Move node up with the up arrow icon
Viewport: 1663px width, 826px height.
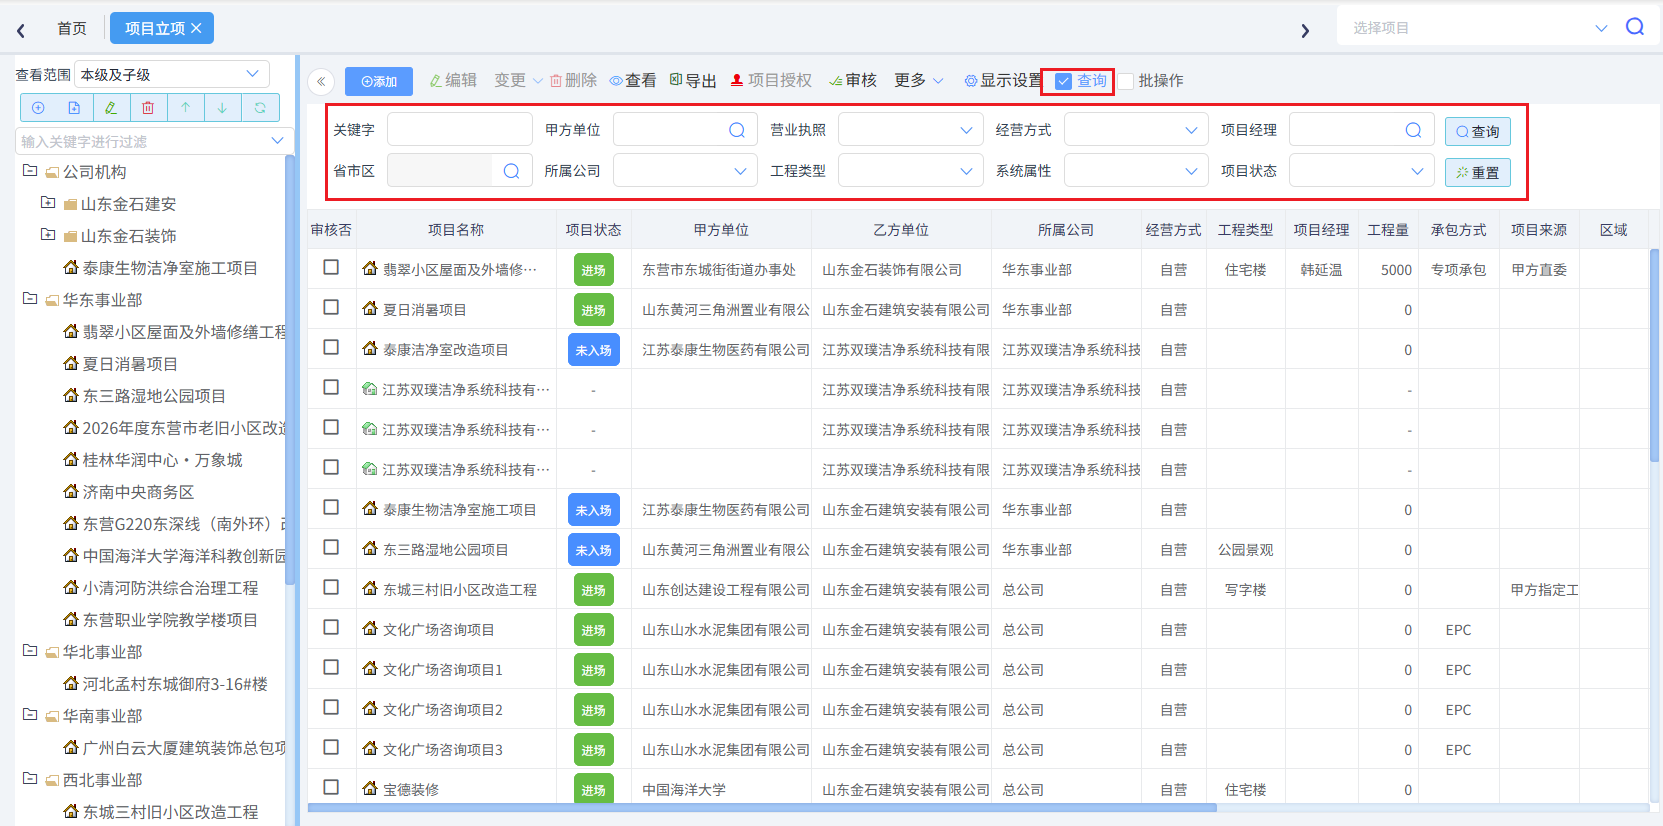[x=185, y=108]
